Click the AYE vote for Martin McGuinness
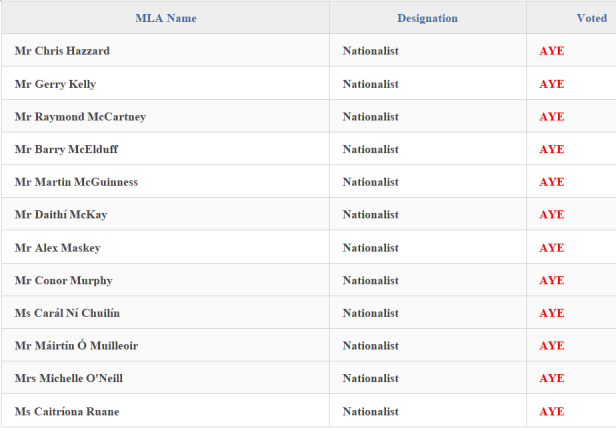Viewport: 616px width, 430px height. 552,182
